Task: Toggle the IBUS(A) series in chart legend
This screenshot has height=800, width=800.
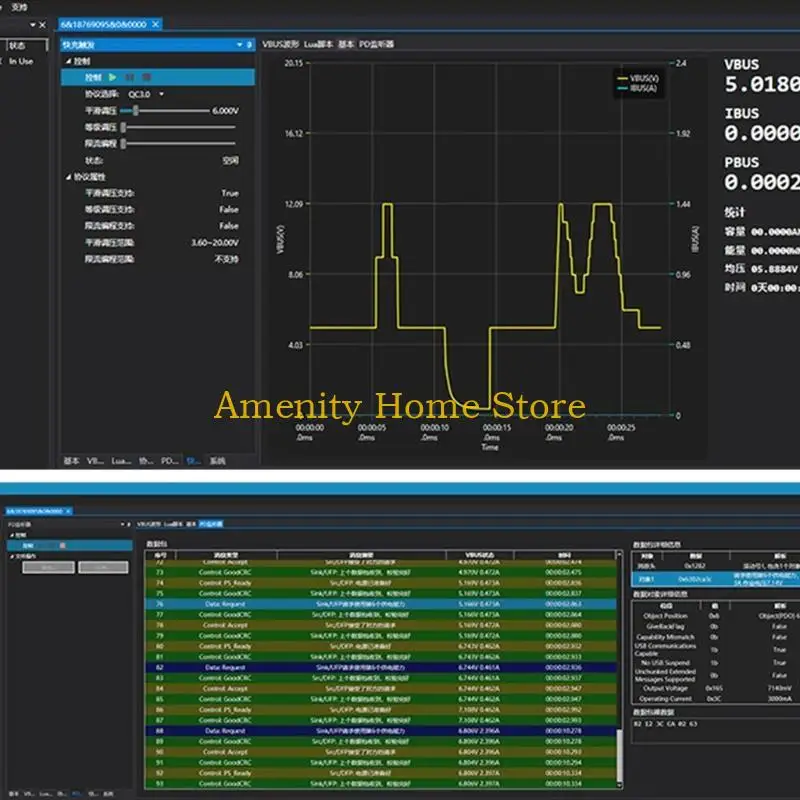Action: (637, 88)
